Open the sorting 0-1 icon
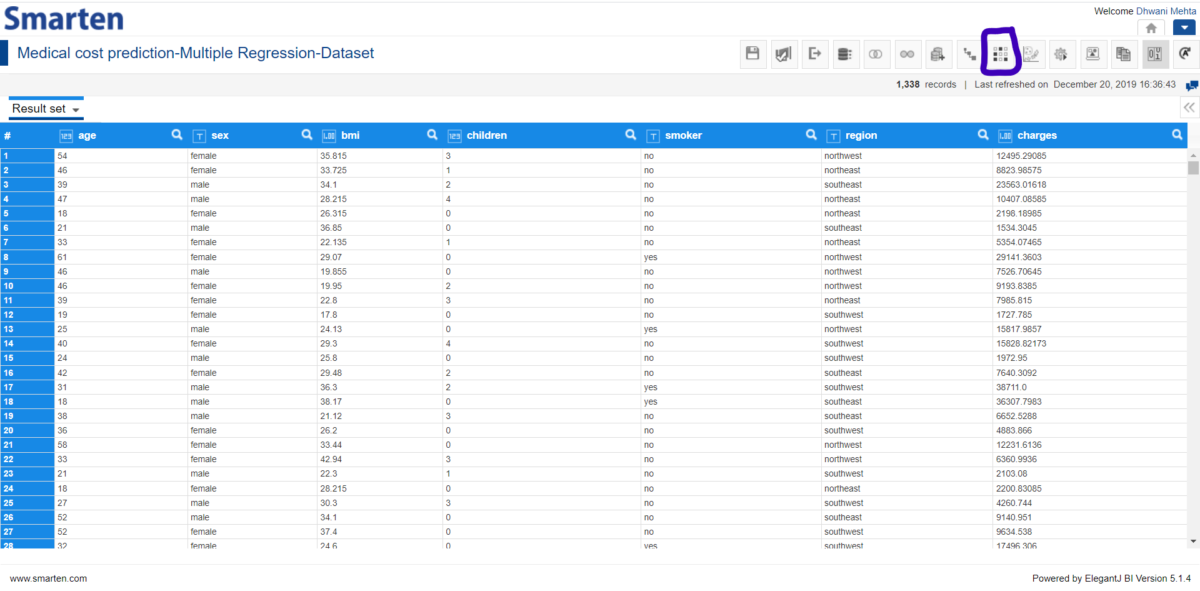Viewport: 1200px width, 591px height. [1153, 54]
